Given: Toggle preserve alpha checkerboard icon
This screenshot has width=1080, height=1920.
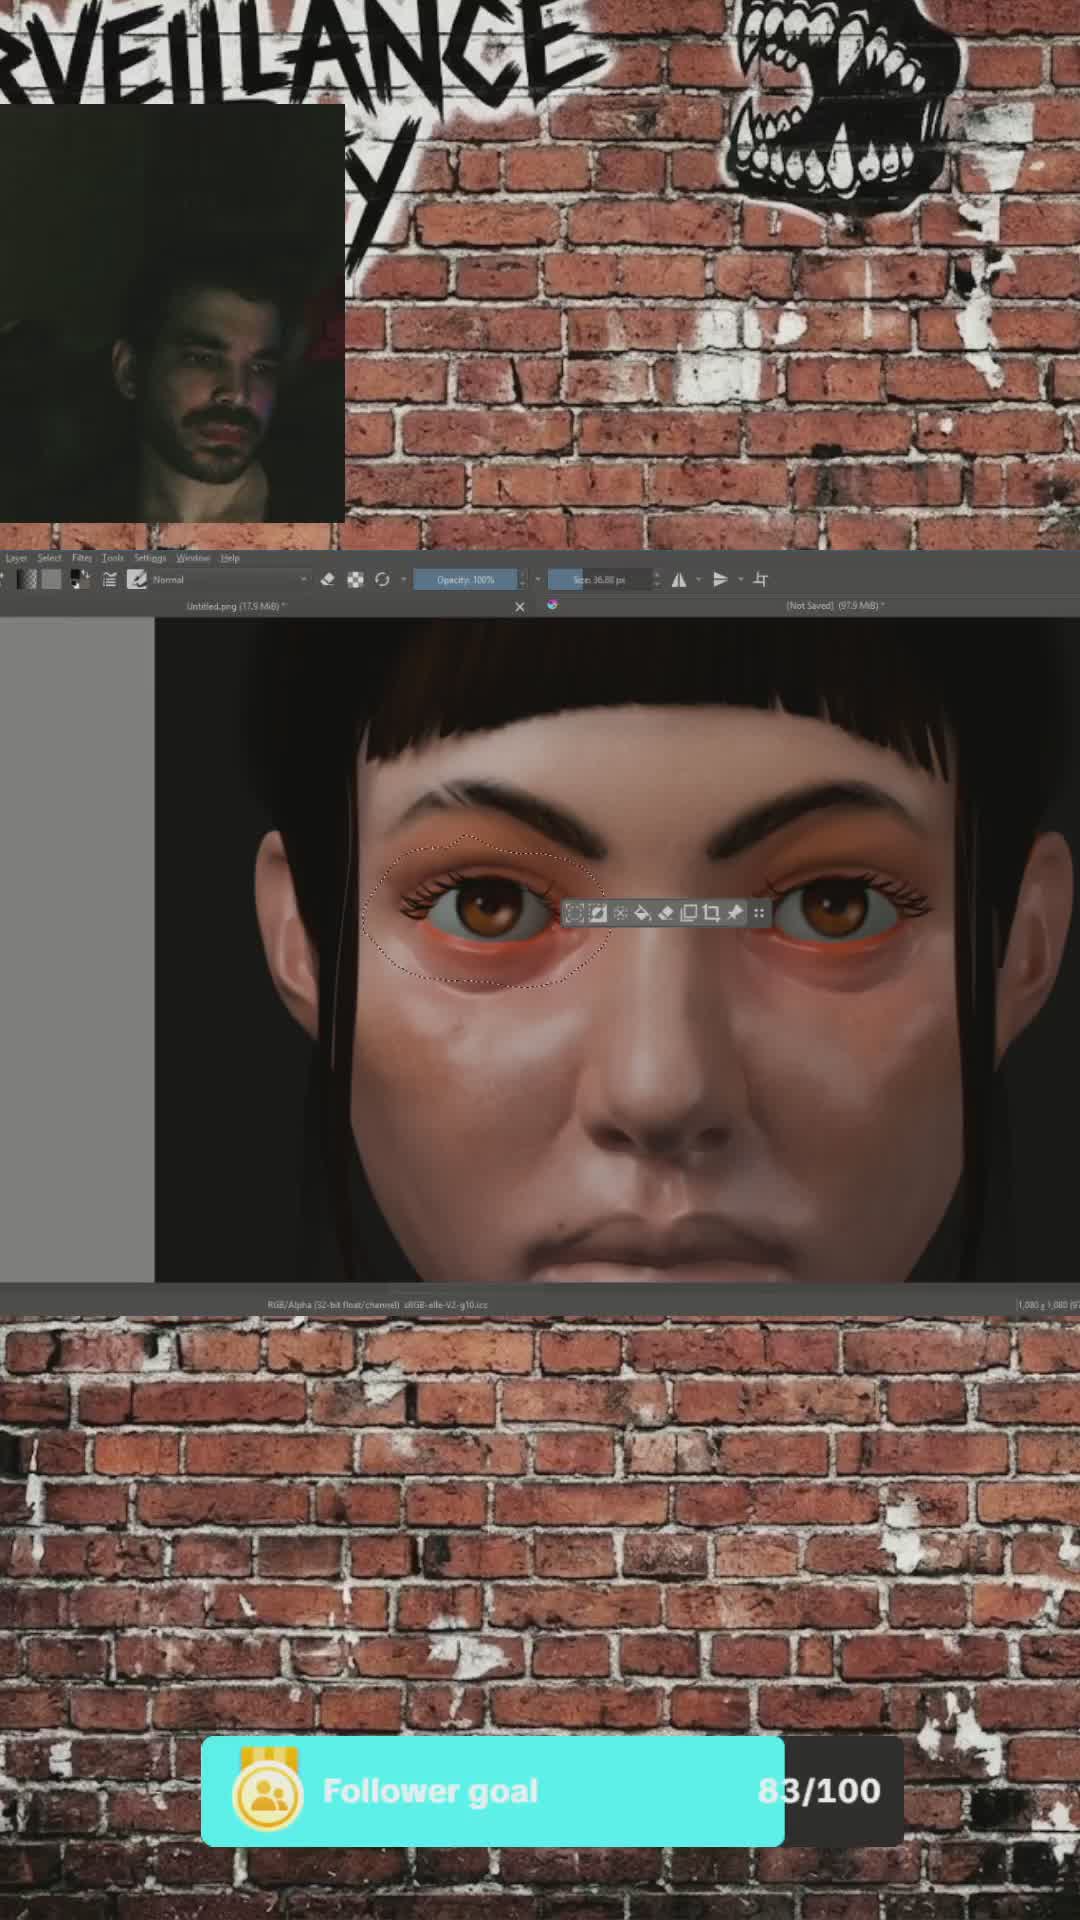Looking at the screenshot, I should [x=355, y=580].
